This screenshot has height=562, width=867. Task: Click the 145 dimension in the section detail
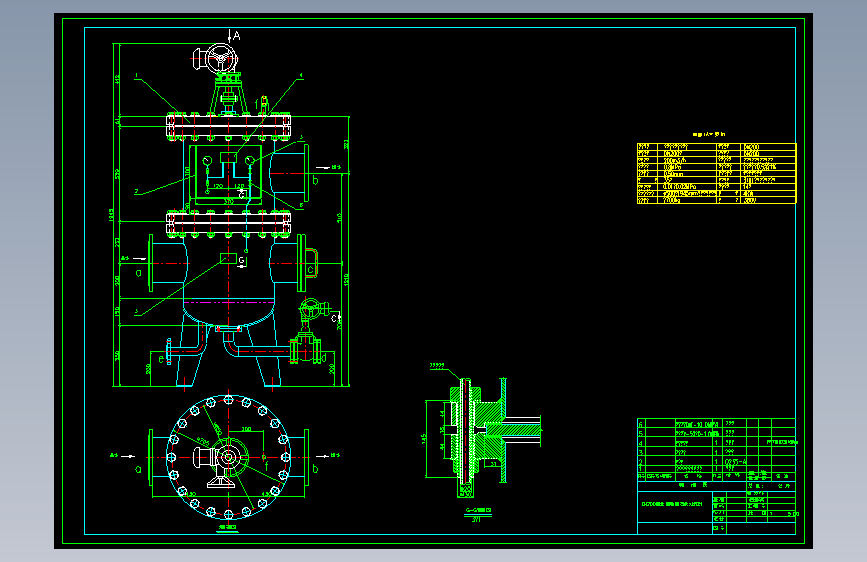pos(424,439)
